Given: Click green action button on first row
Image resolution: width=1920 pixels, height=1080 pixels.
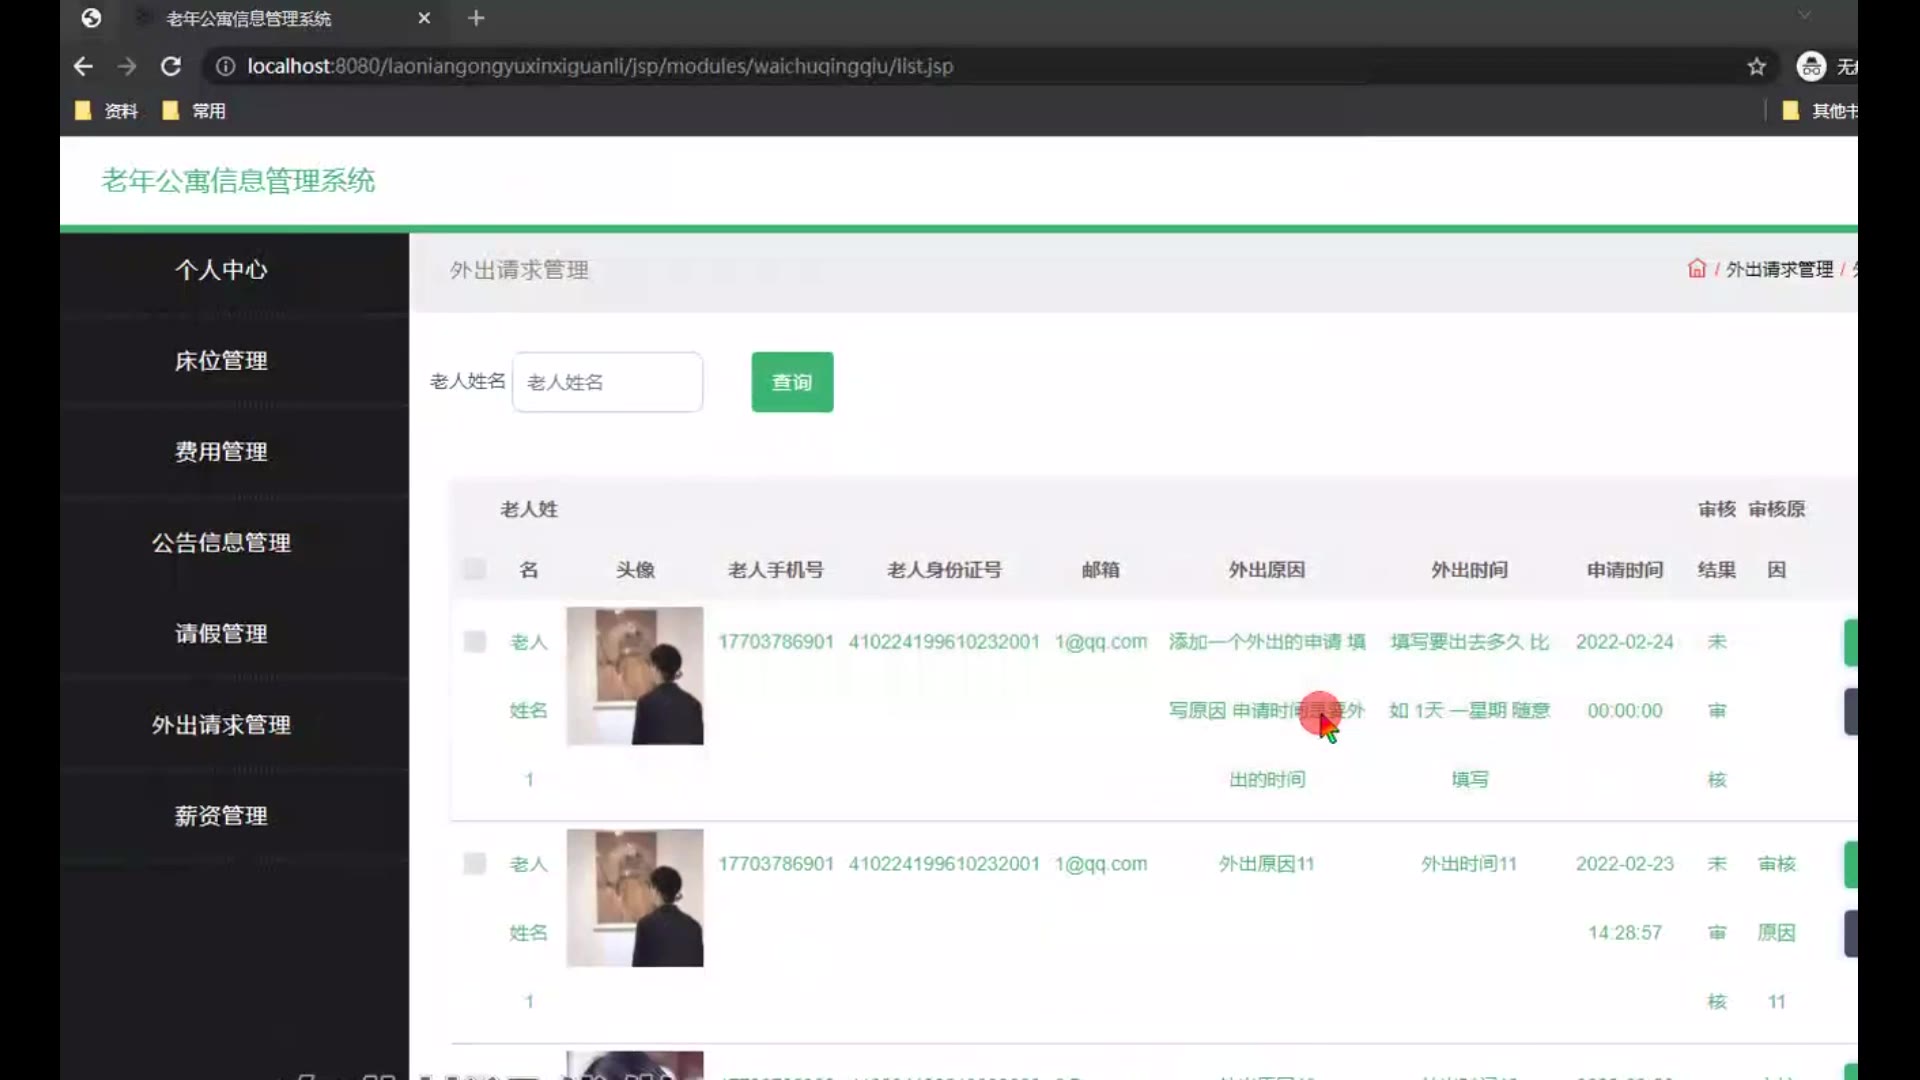Looking at the screenshot, I should click(1851, 643).
